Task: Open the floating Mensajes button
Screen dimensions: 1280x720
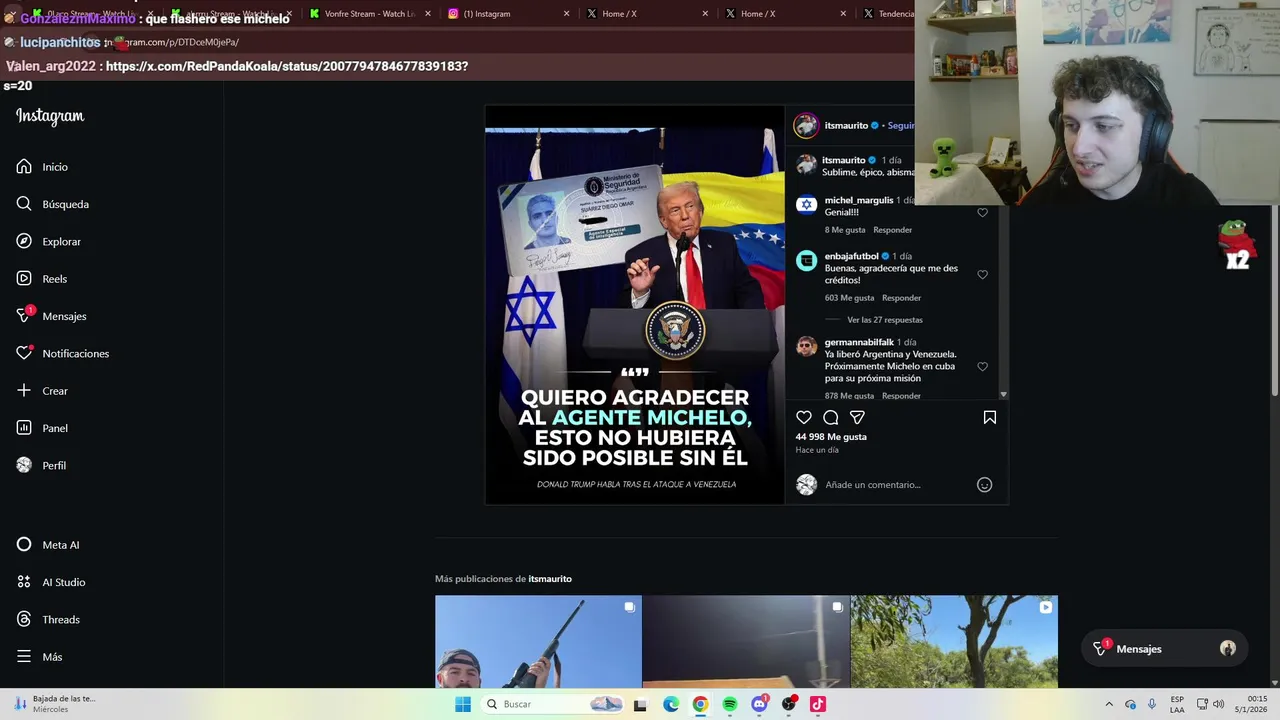Action: point(1165,649)
